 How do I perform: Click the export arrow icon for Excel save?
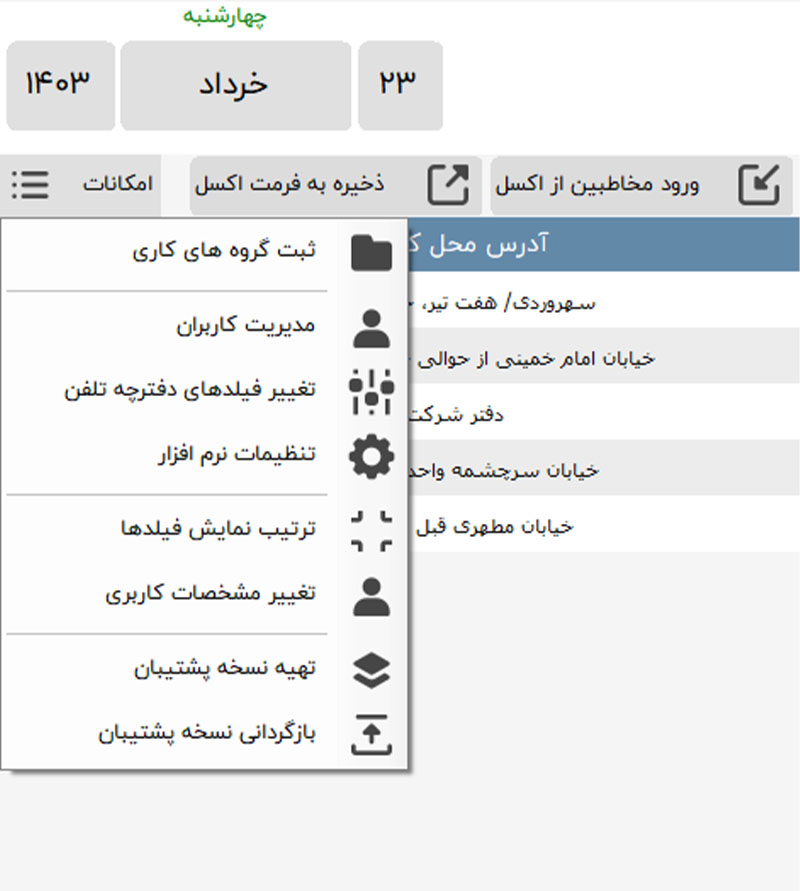448,185
